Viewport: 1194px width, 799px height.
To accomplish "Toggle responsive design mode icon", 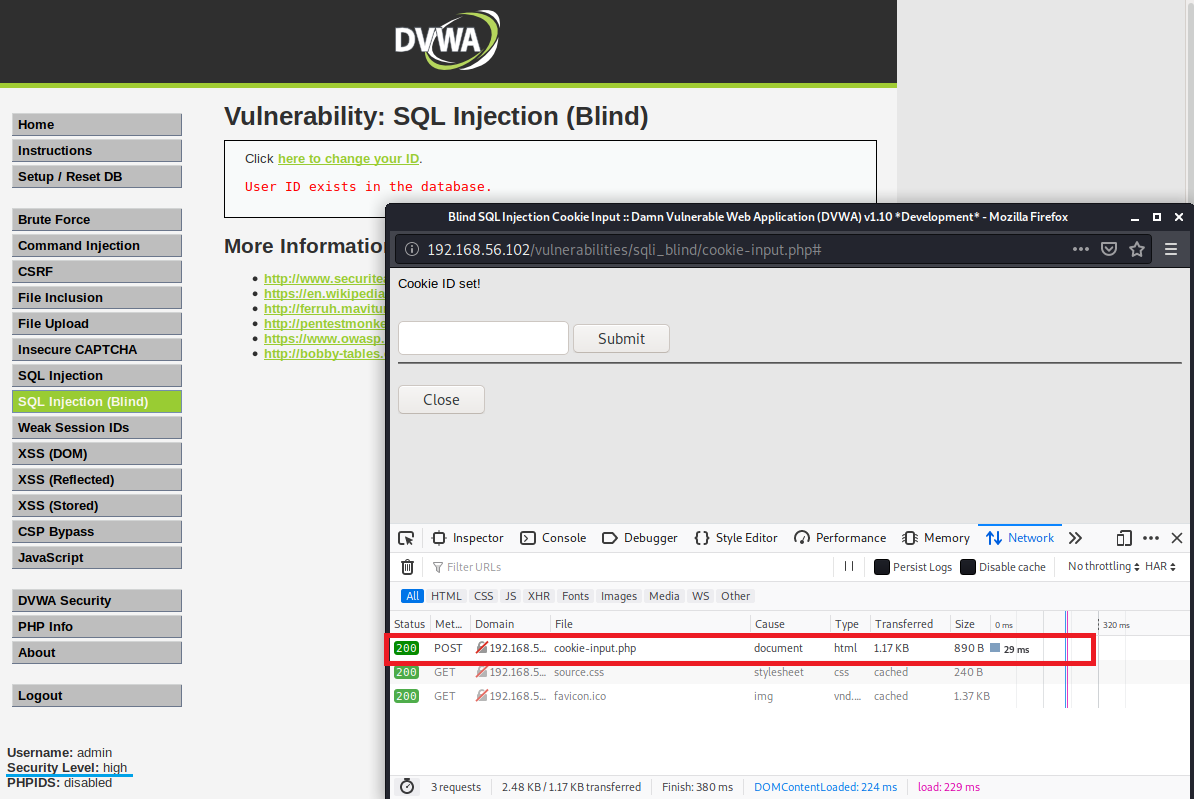I will pos(1124,539).
